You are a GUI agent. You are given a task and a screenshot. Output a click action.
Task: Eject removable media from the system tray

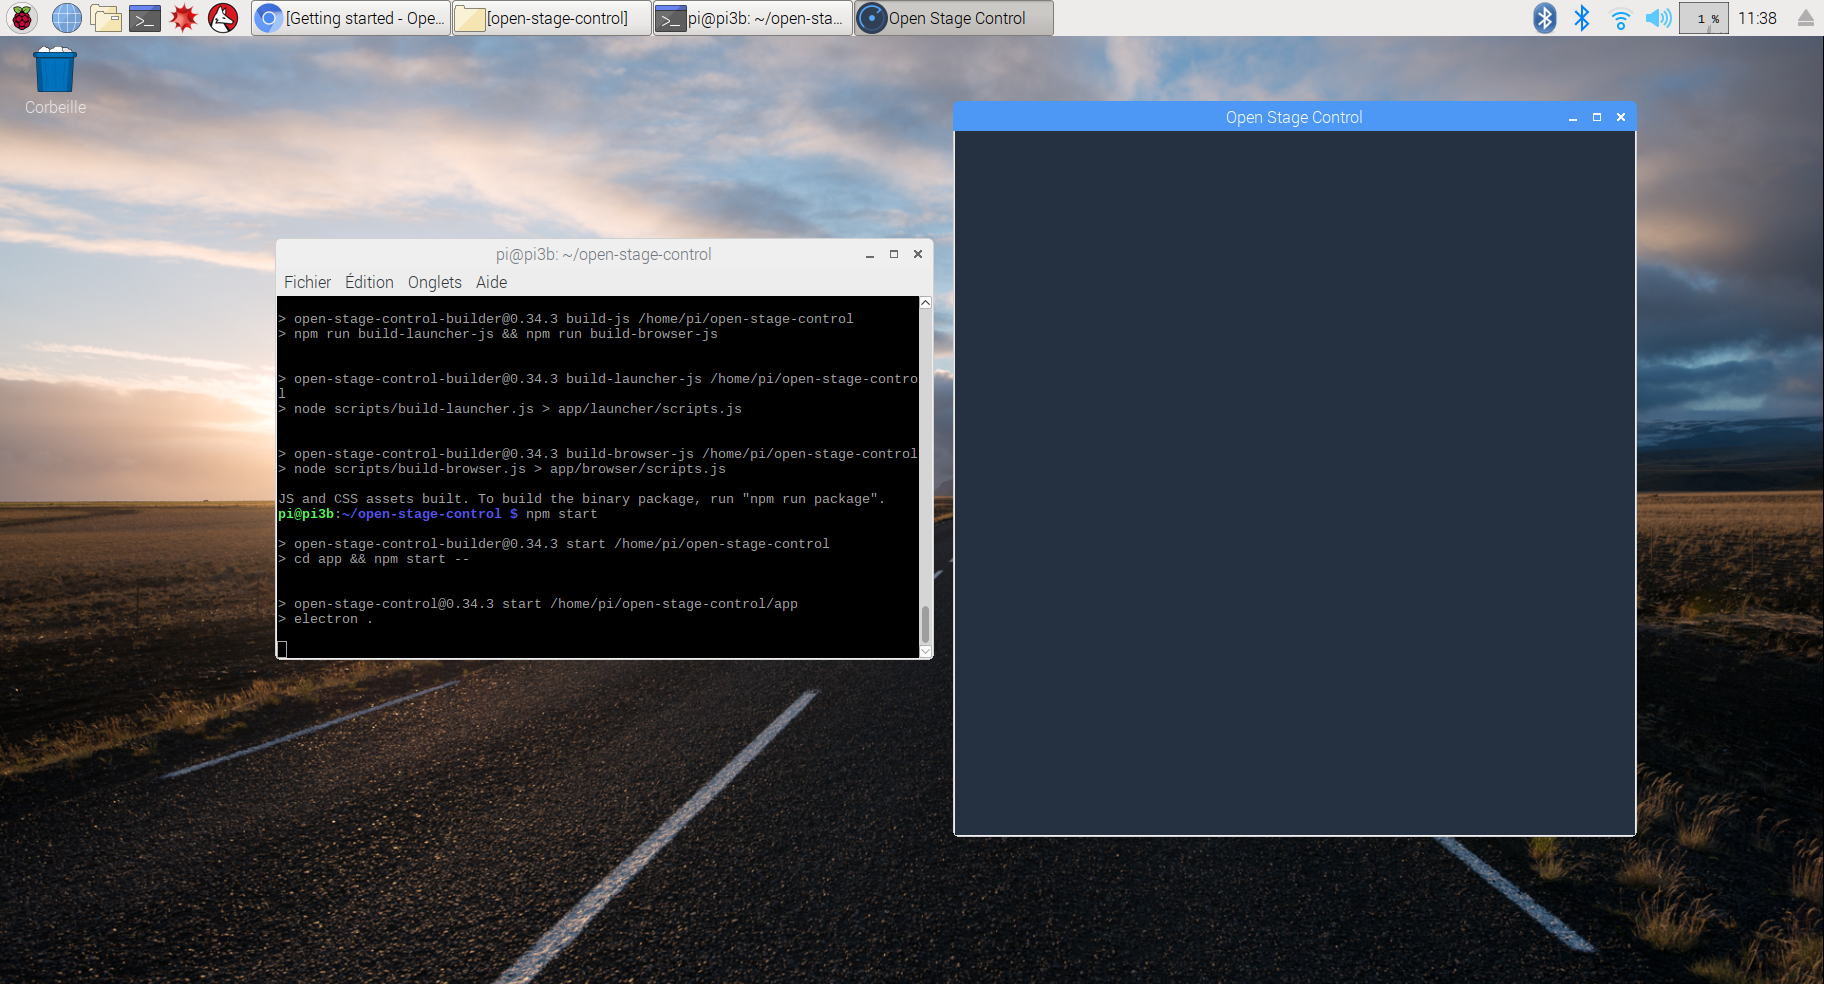(x=1806, y=17)
